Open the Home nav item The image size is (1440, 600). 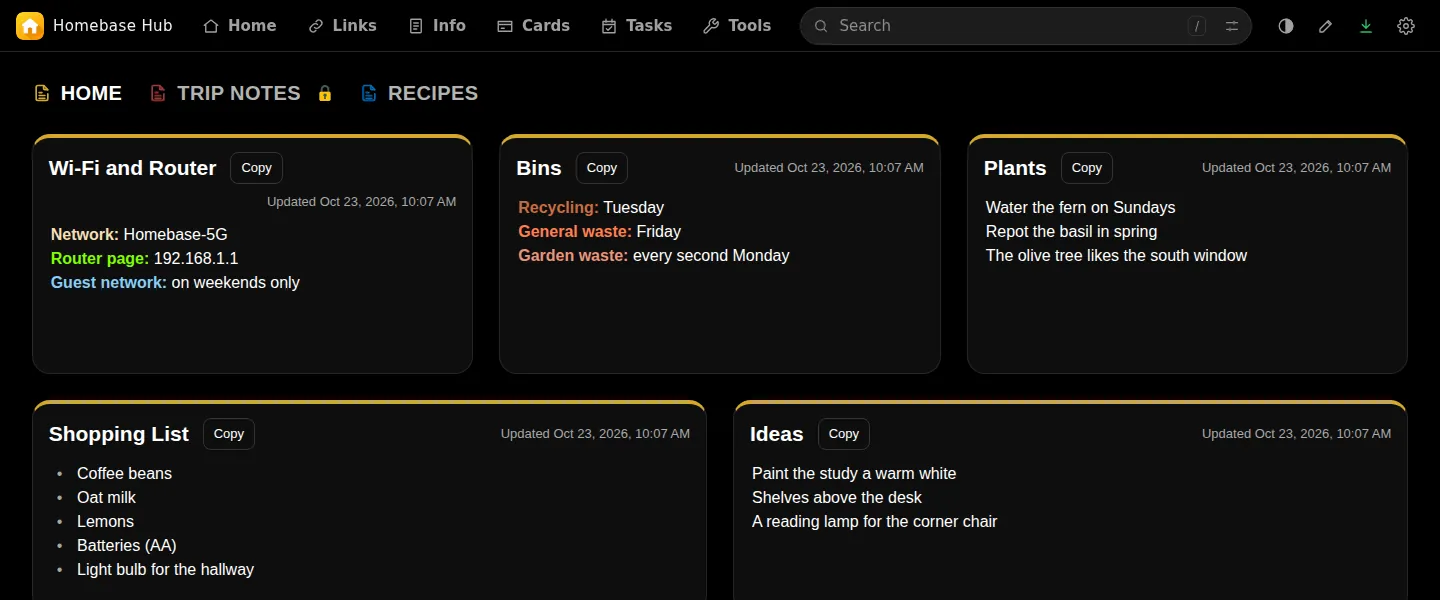pyautogui.click(x=240, y=26)
